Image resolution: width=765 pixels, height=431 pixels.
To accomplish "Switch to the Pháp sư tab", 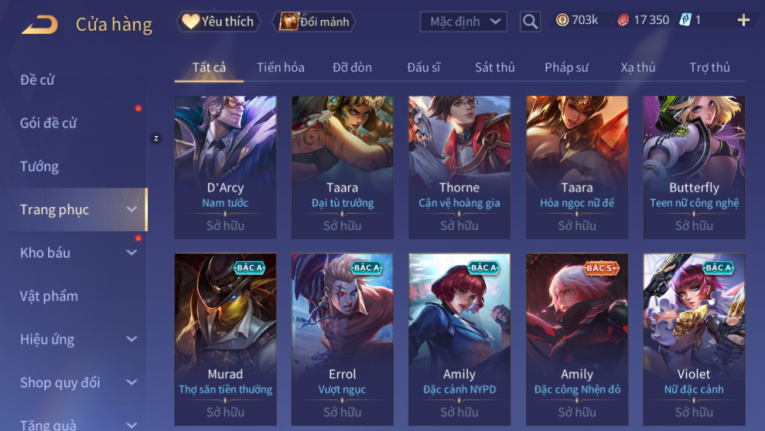I will click(x=566, y=67).
